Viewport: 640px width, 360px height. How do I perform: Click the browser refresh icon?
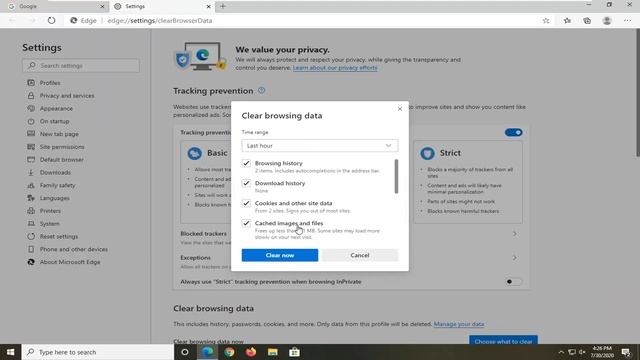click(51, 20)
